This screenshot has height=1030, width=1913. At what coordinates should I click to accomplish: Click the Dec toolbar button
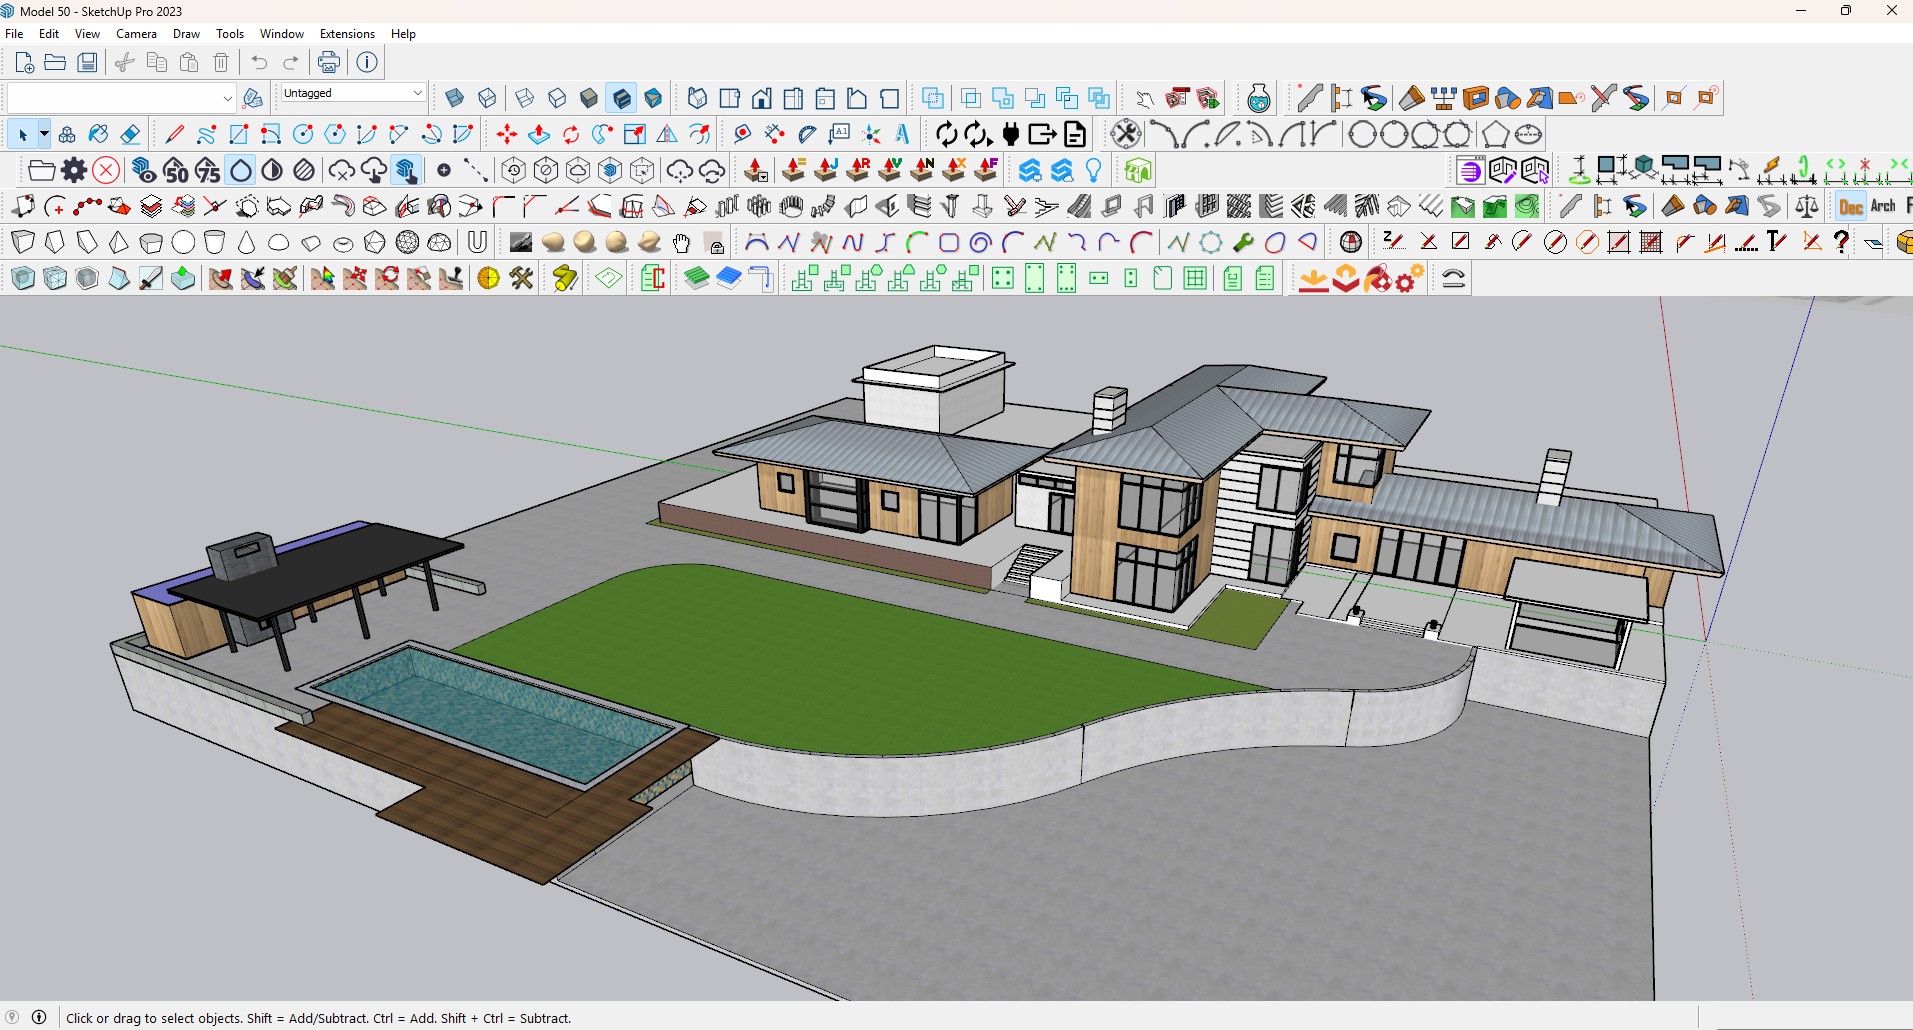point(1851,206)
